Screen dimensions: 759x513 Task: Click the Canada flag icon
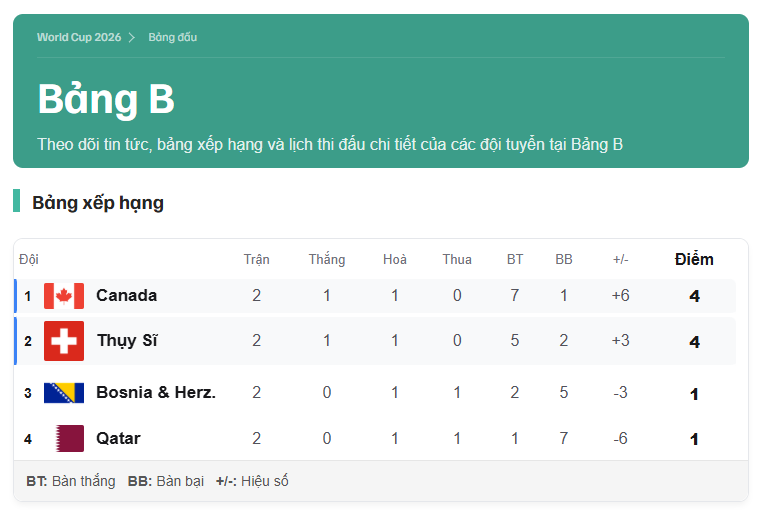[x=64, y=296]
